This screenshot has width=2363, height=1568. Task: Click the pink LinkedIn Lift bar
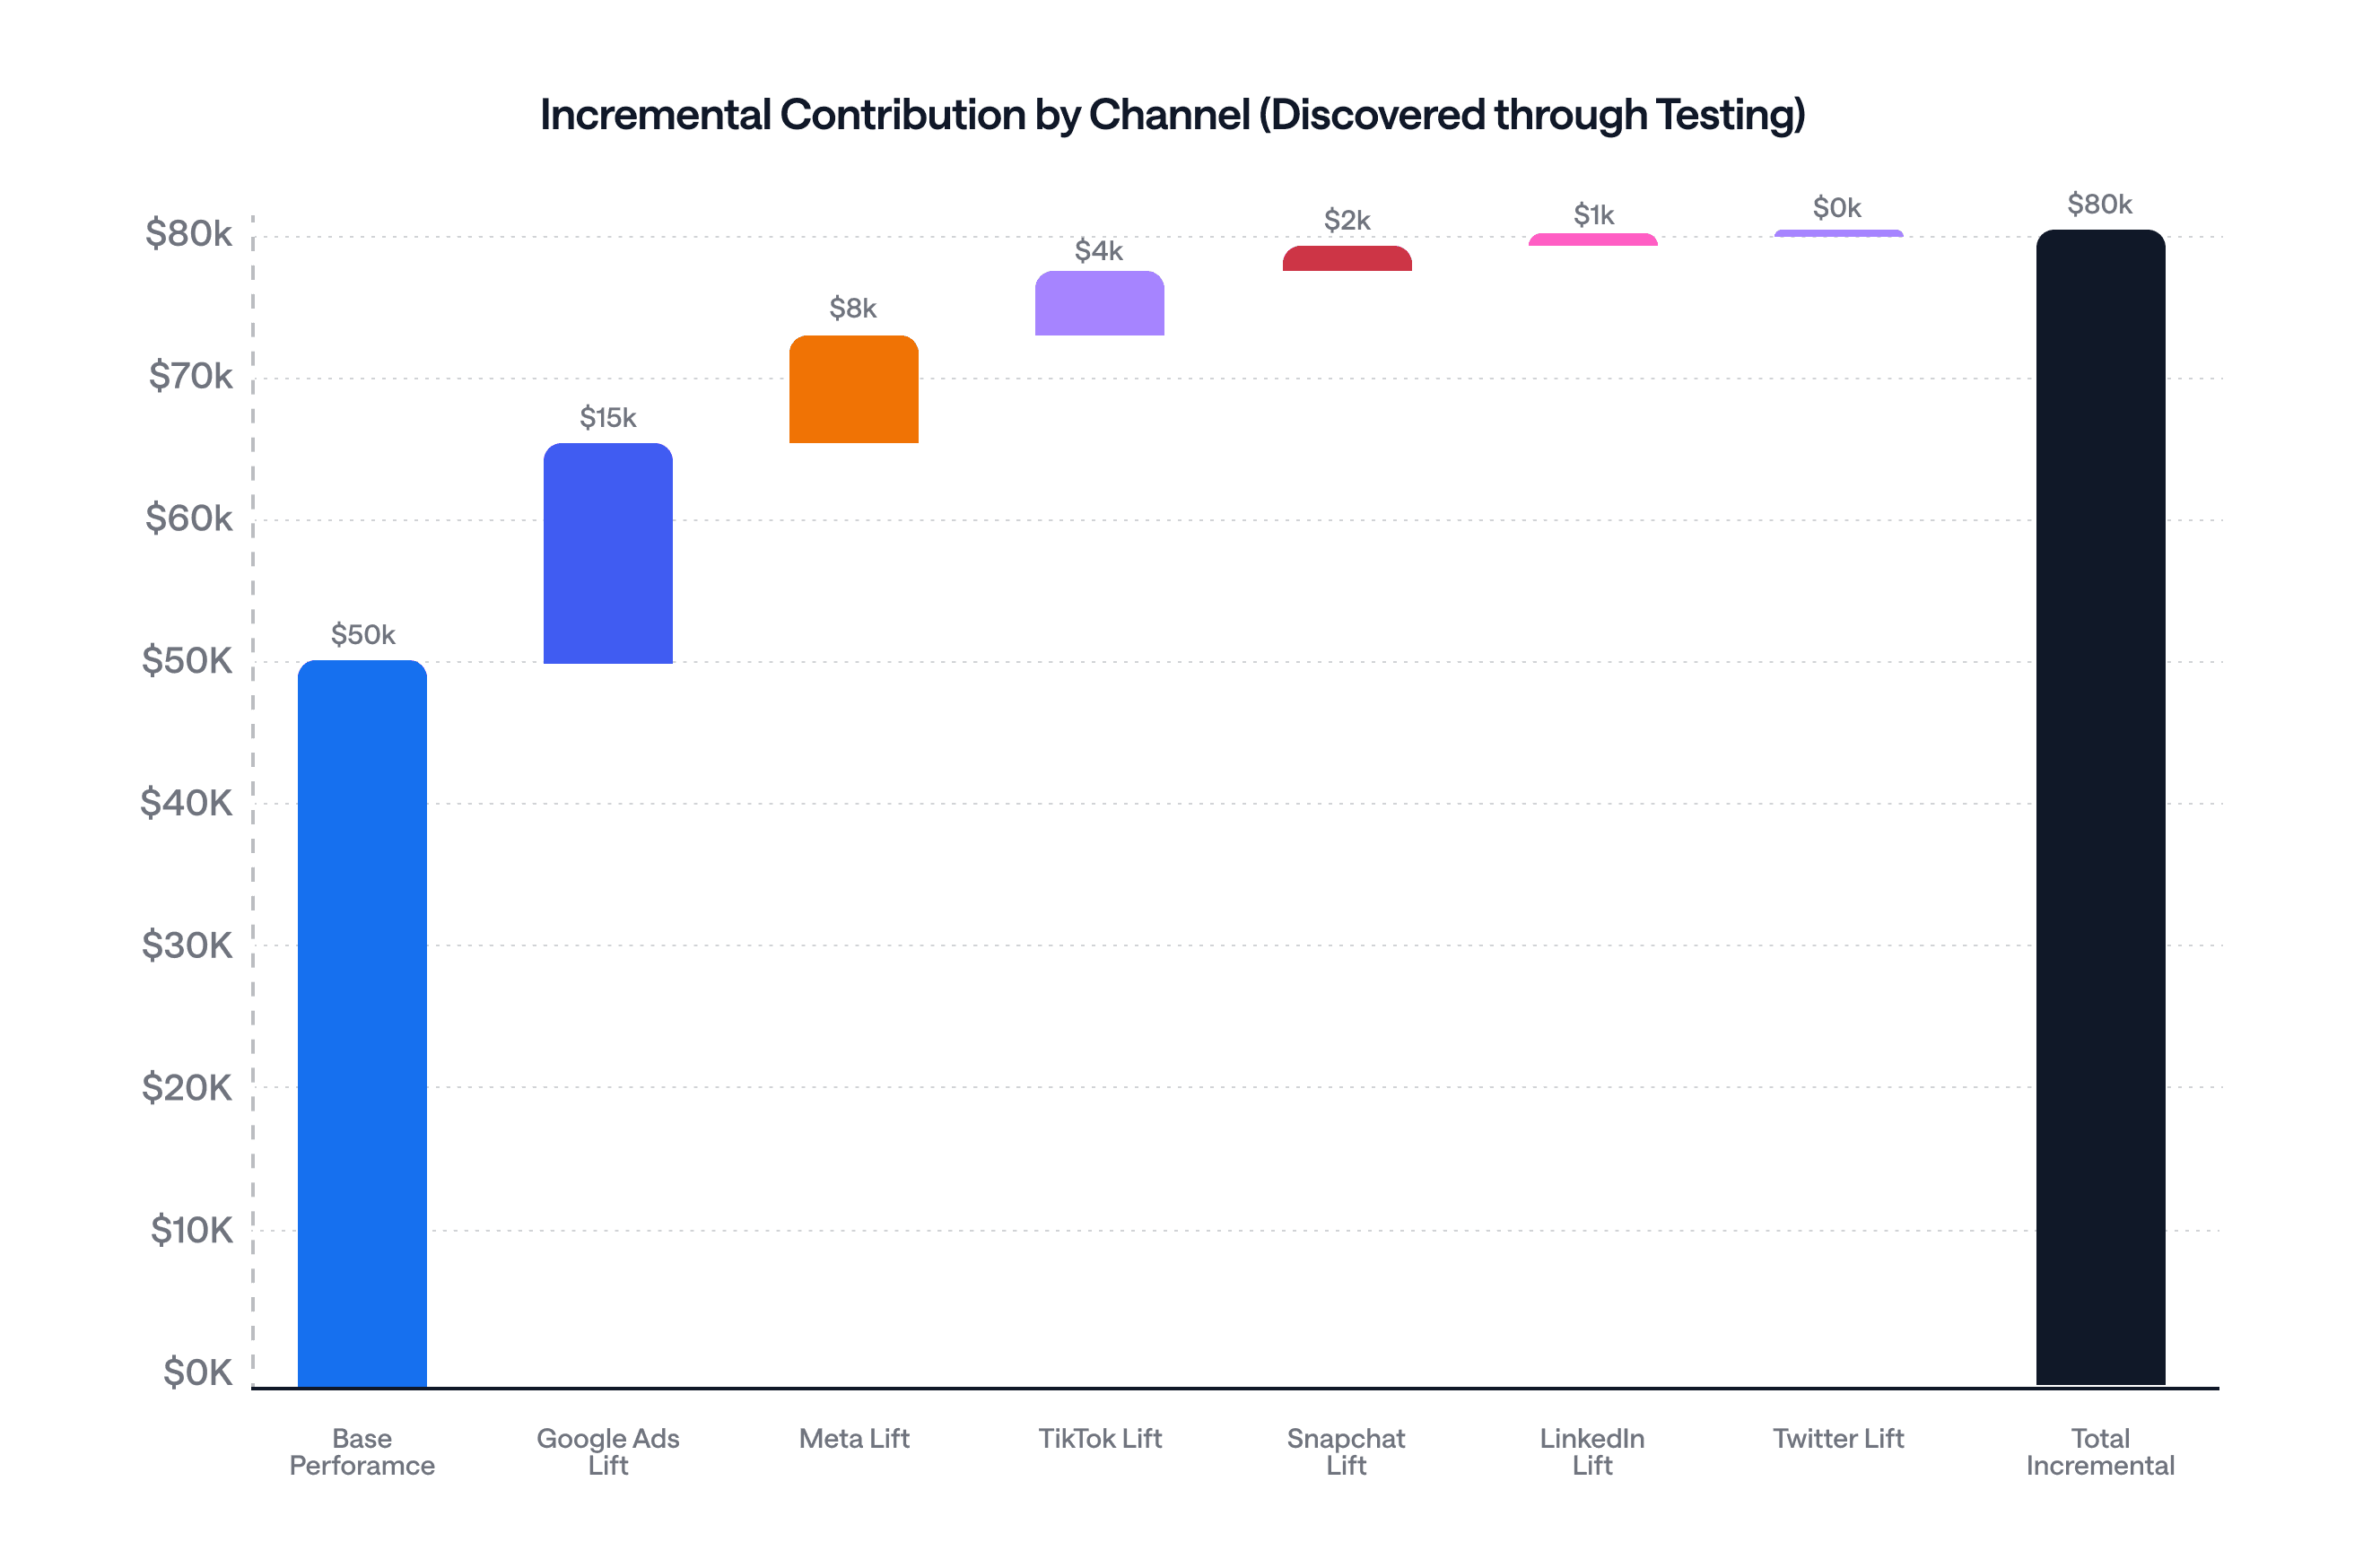tap(1592, 240)
